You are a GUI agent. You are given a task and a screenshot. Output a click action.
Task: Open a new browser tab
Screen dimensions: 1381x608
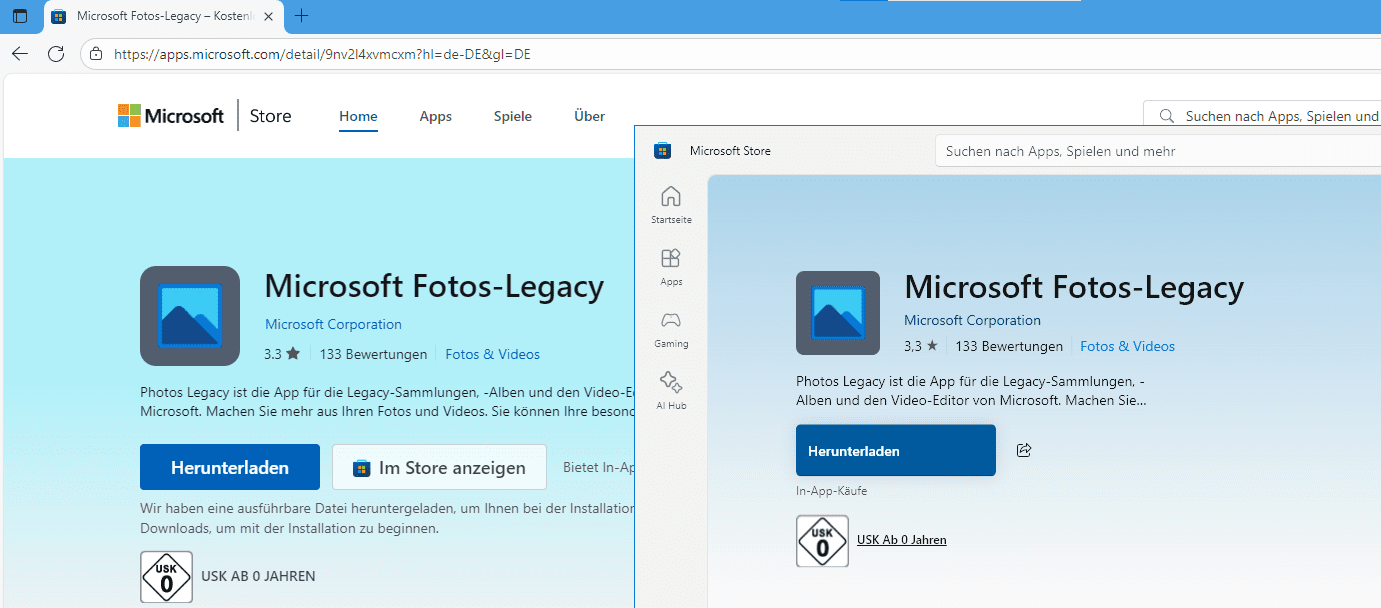pos(302,16)
